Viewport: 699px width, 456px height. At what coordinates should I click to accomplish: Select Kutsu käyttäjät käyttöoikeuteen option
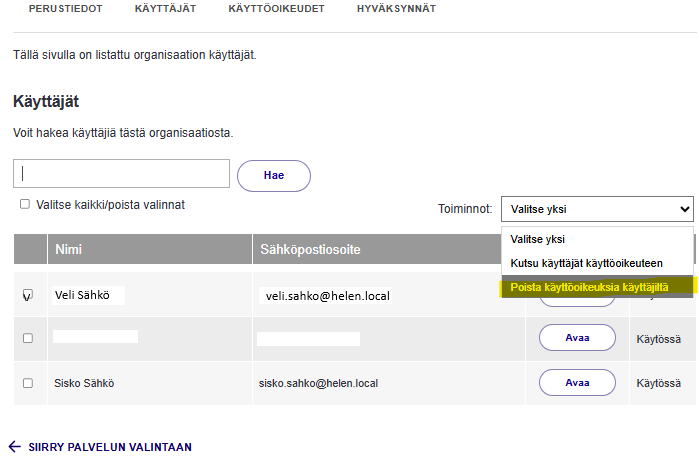coord(586,263)
